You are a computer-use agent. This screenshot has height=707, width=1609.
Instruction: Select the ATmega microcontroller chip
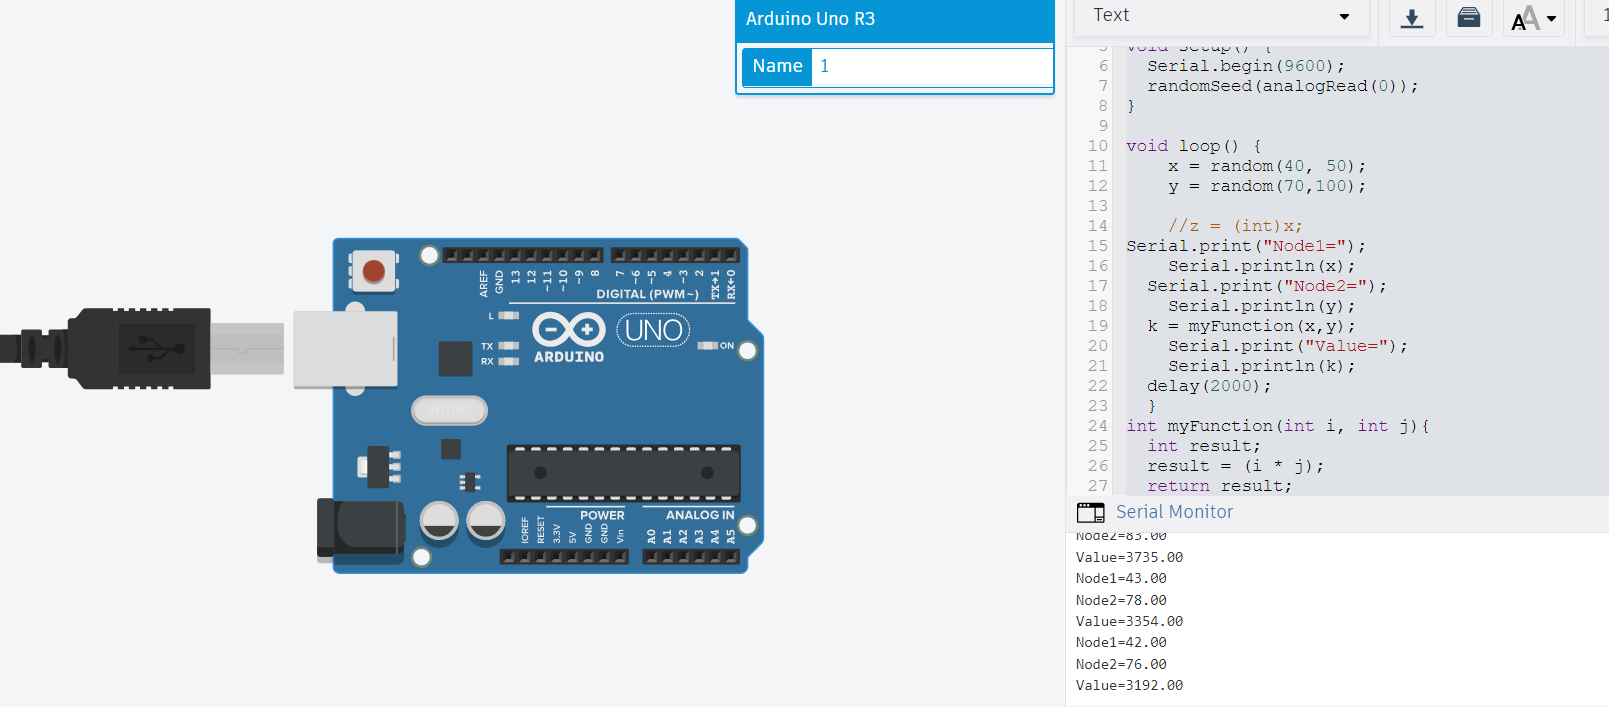pyautogui.click(x=623, y=473)
